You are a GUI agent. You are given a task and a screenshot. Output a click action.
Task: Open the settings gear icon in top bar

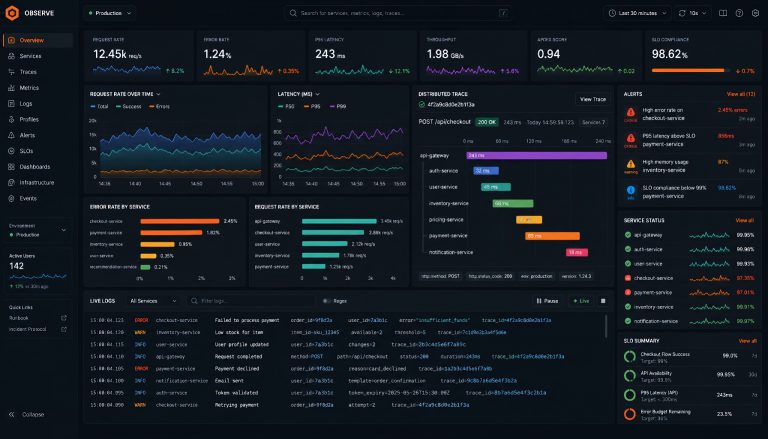tap(755, 13)
